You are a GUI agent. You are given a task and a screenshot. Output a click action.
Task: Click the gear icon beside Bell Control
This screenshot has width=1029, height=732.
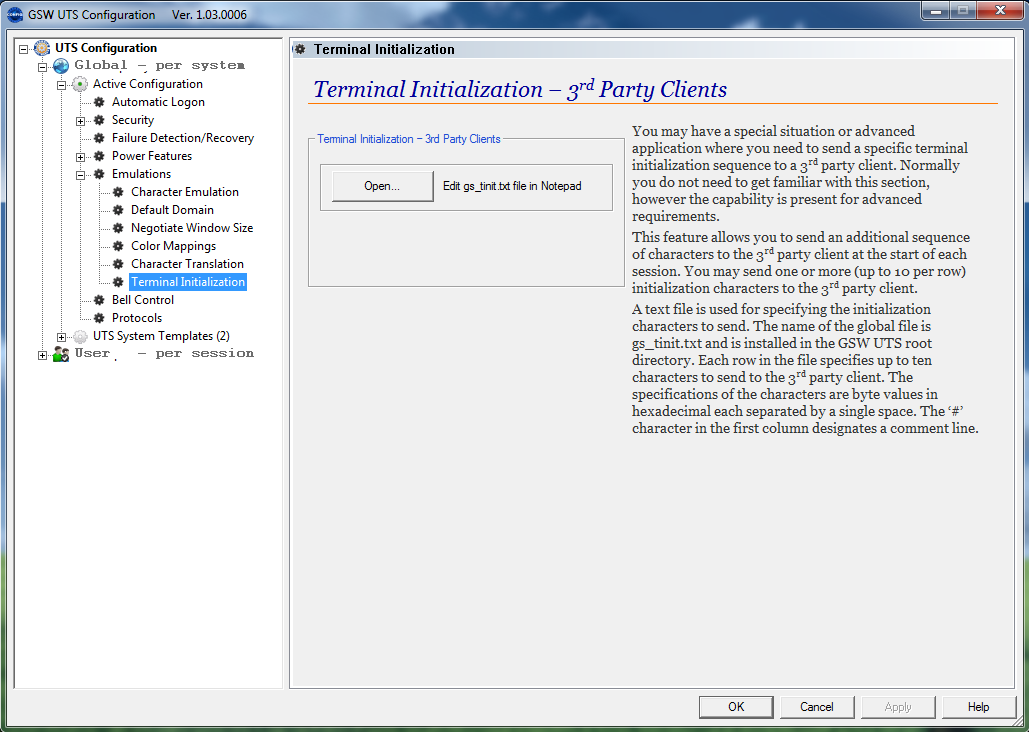tap(99, 300)
